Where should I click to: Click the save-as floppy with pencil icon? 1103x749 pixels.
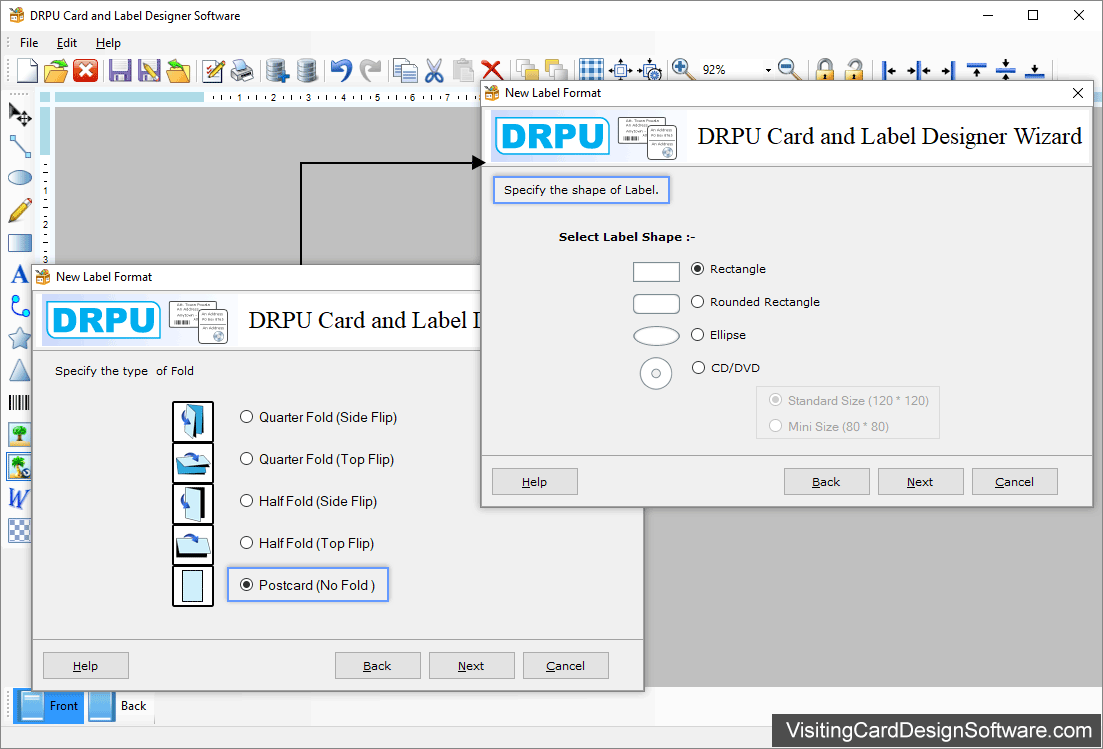tap(148, 70)
